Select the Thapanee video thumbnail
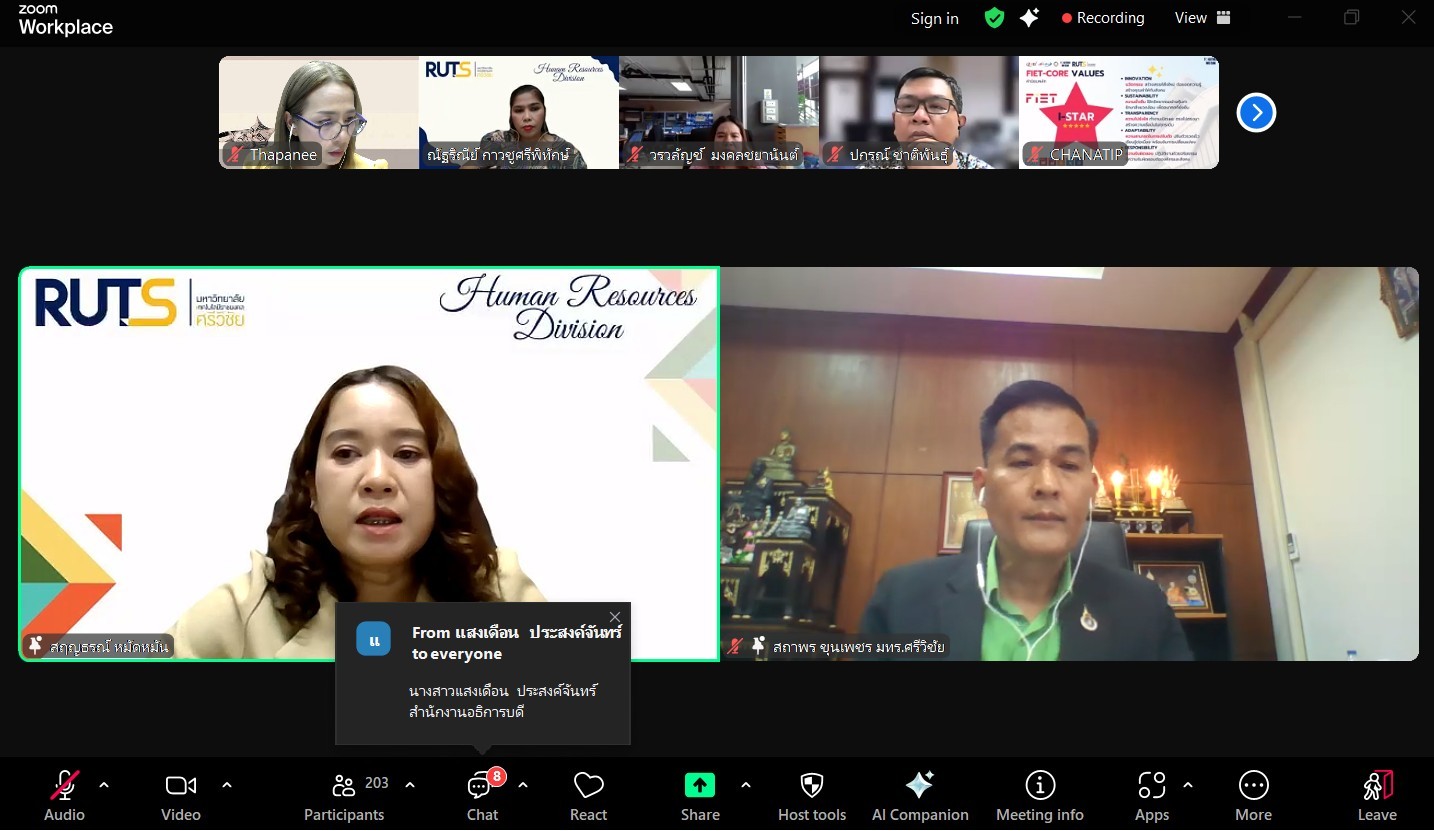 [x=318, y=112]
